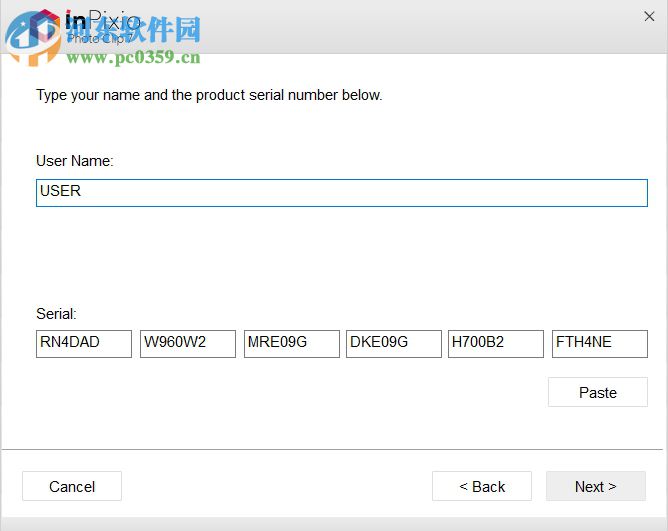Select the serial box containing W960W2
Viewport: 668px width, 531px height.
[x=188, y=343]
